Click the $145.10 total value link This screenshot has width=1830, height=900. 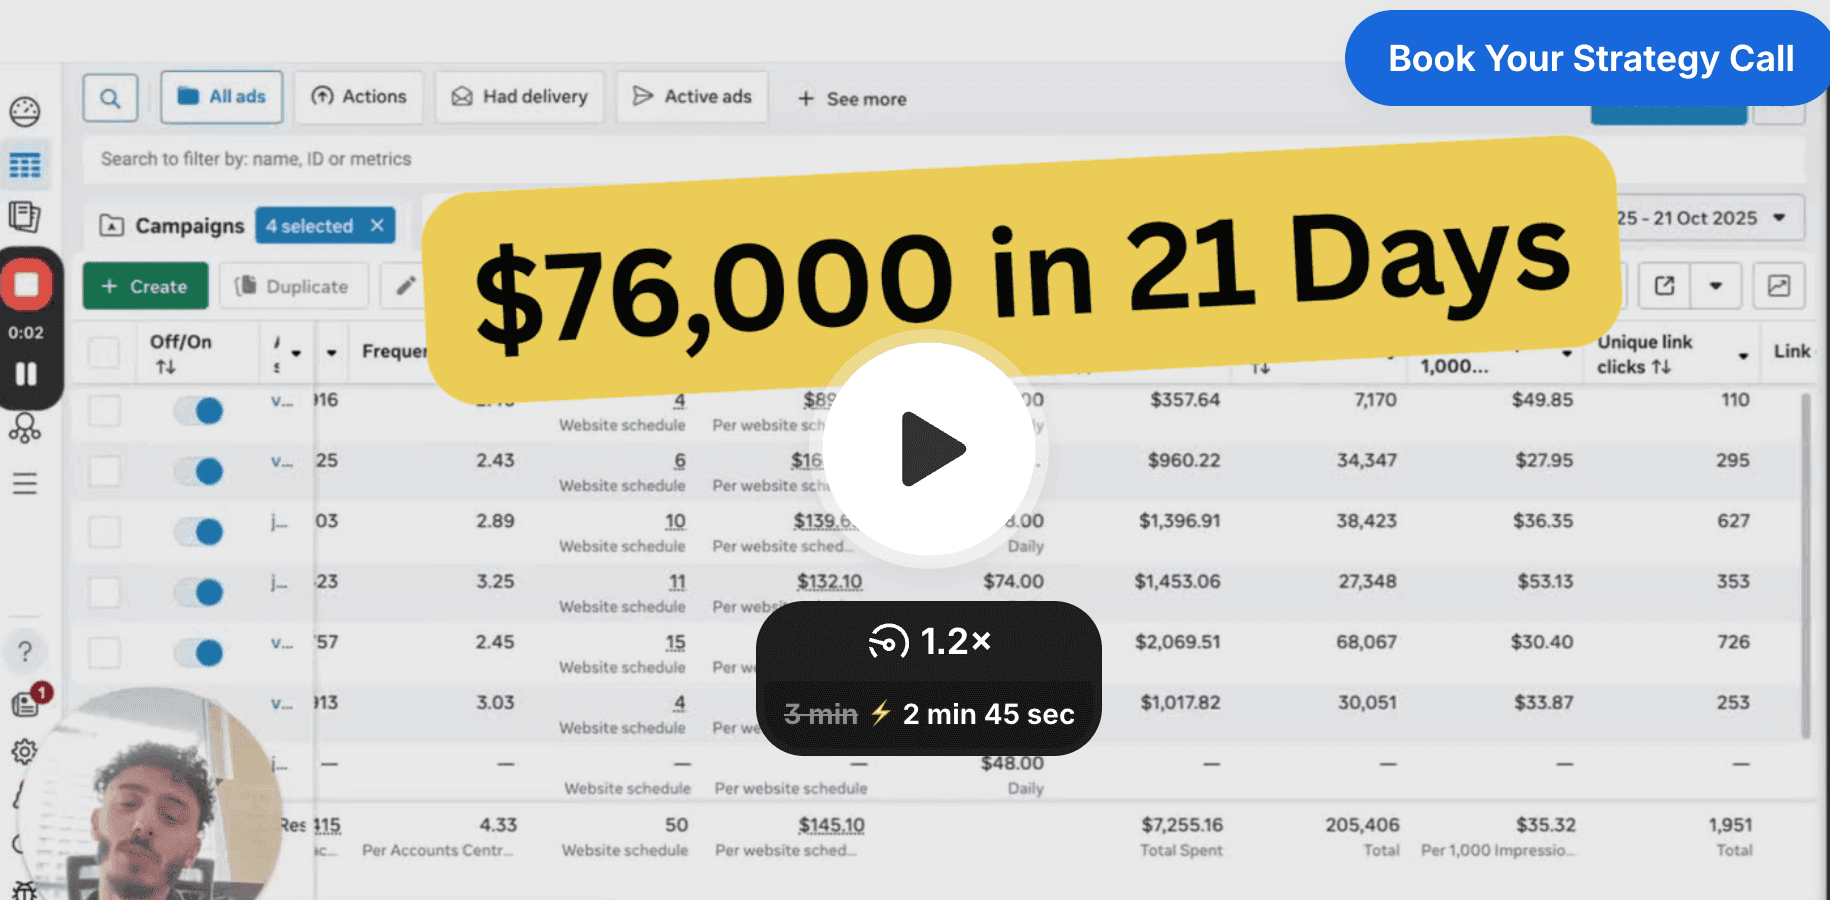[831, 825]
